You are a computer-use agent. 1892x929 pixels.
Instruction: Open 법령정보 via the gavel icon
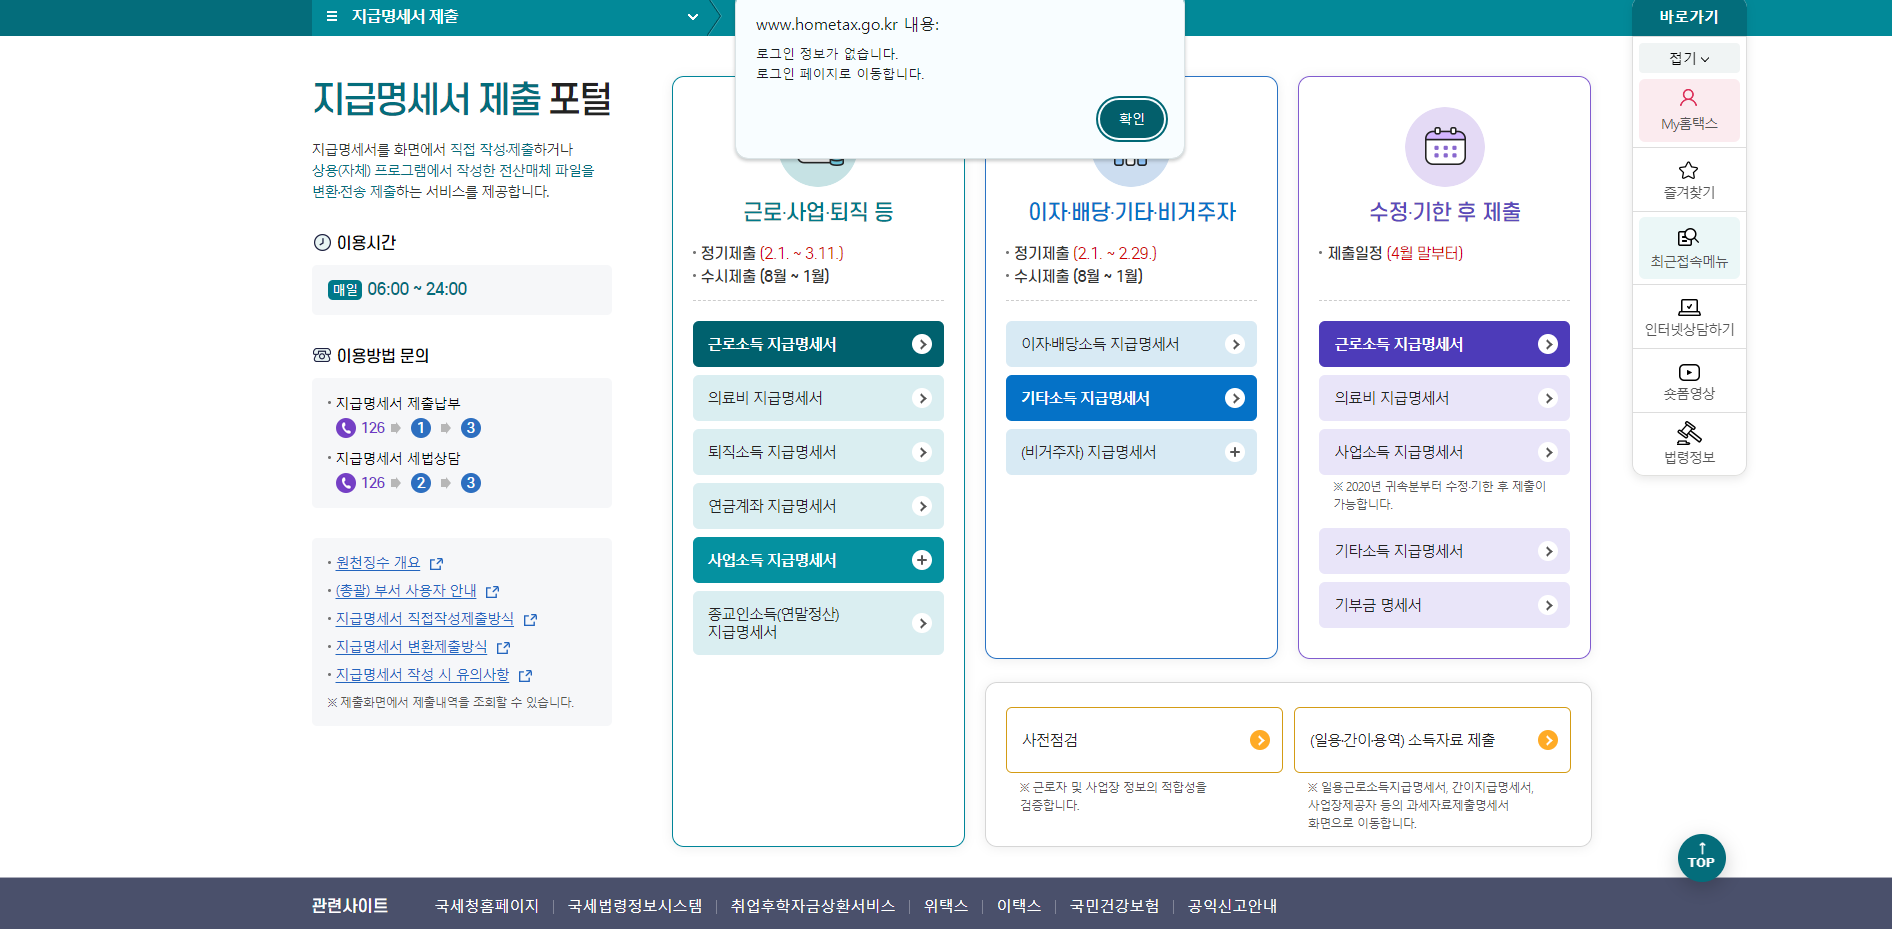click(1688, 443)
